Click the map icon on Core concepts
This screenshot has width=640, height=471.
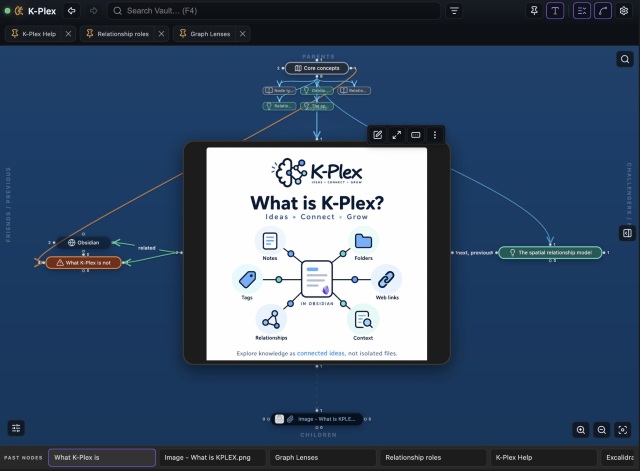298,69
